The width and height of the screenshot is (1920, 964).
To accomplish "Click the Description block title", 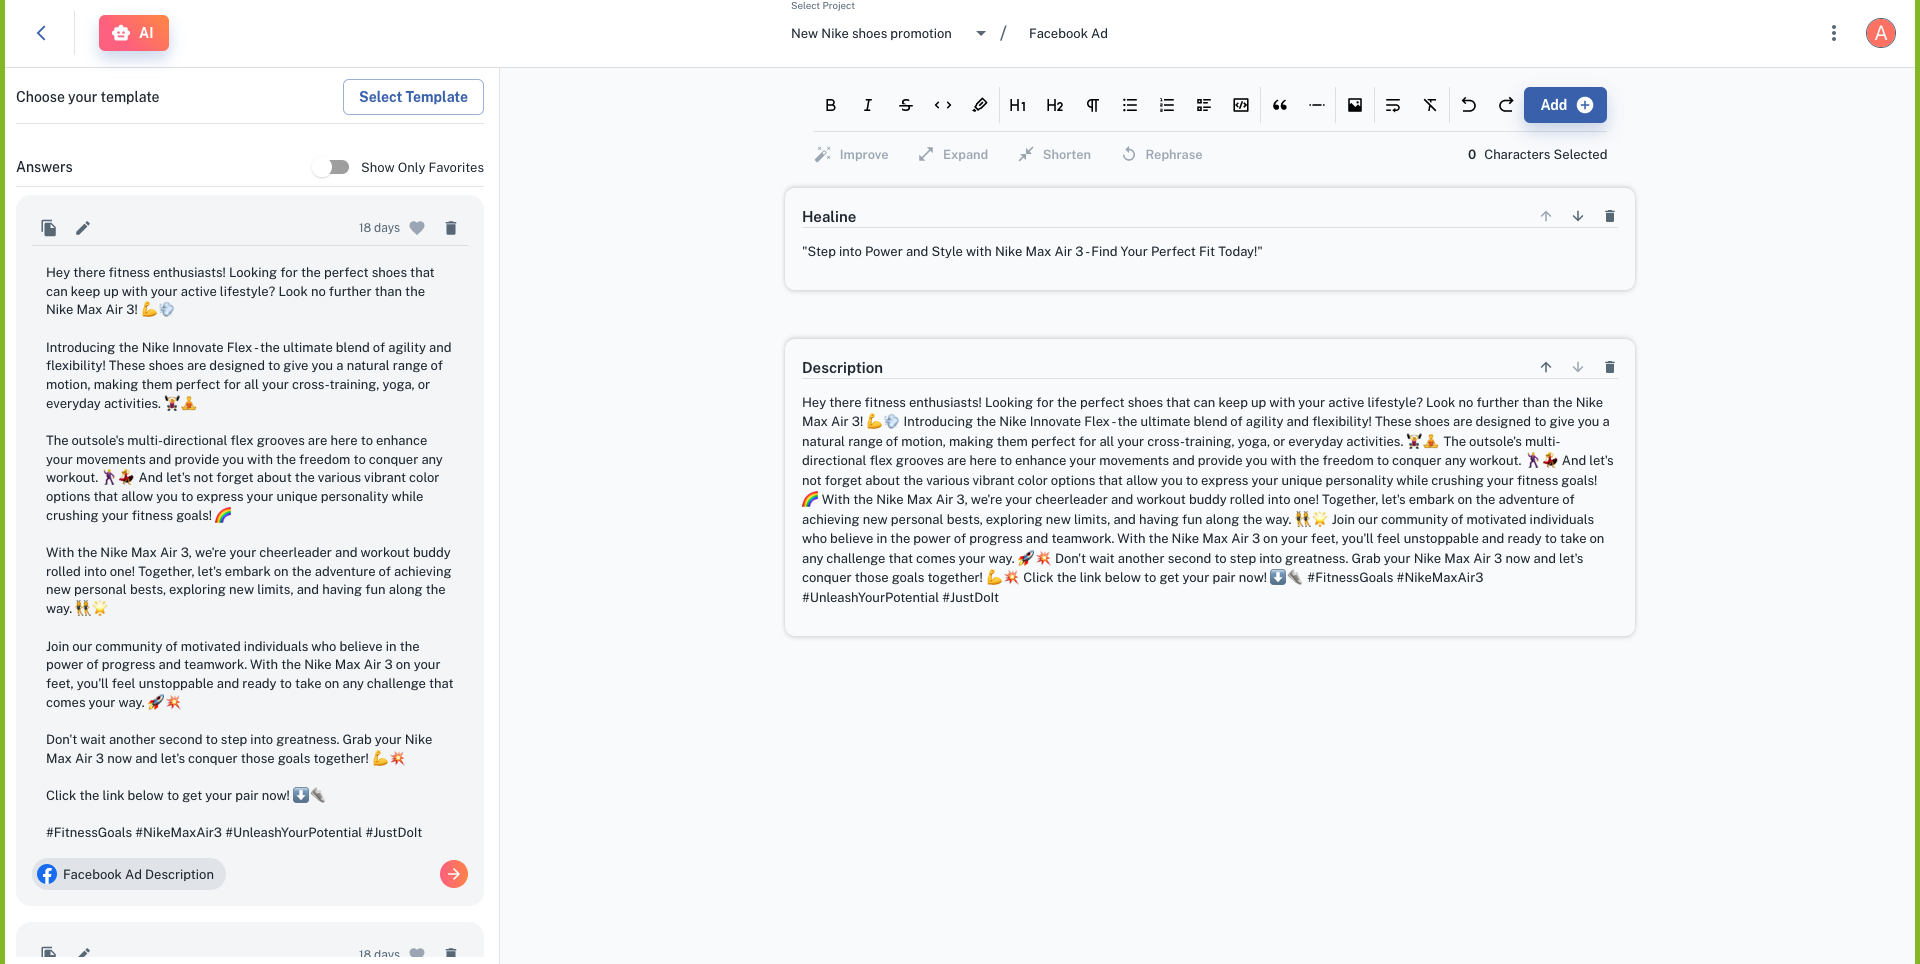I will (842, 368).
